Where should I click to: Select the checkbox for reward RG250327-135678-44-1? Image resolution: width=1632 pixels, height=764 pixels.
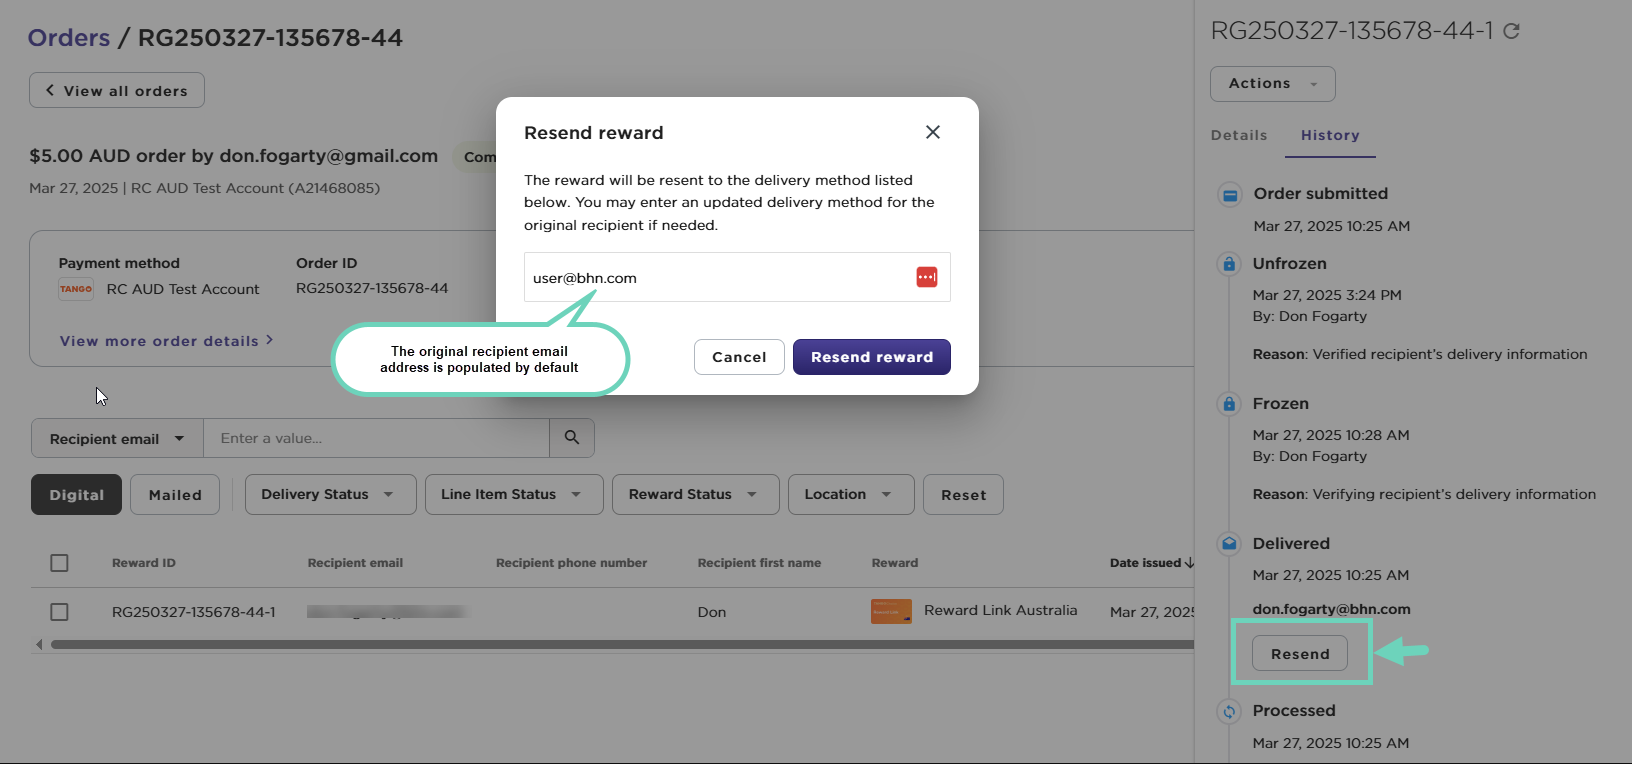[x=60, y=612]
